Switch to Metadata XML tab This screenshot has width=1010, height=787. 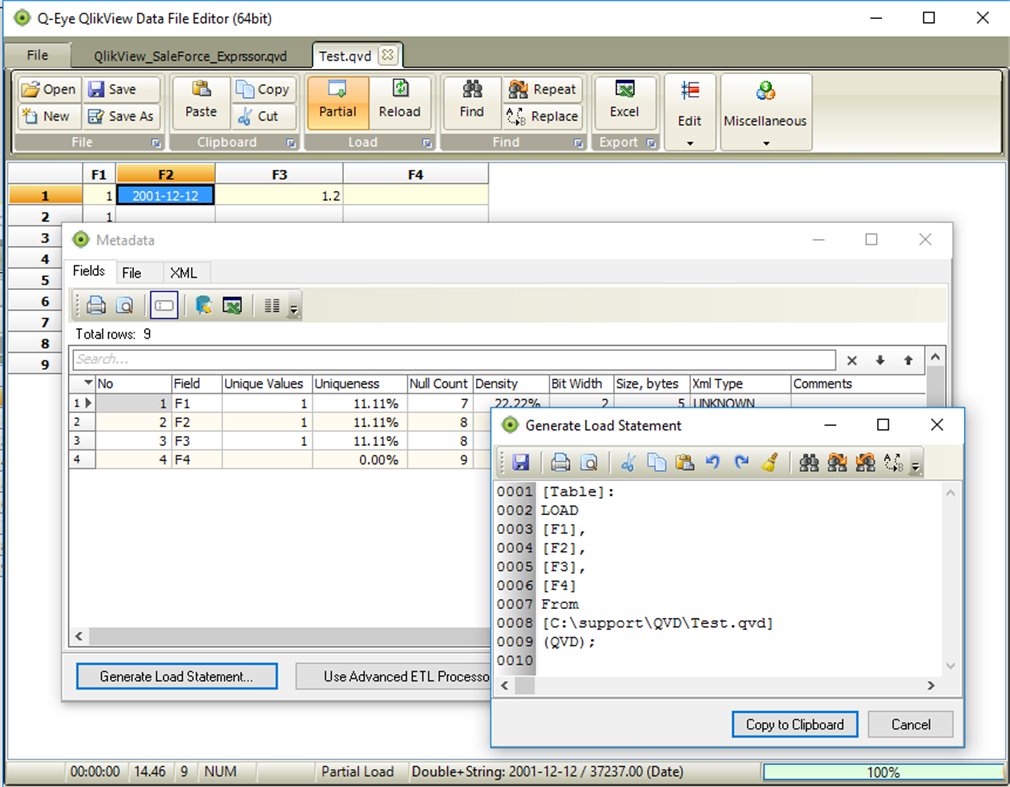[184, 273]
